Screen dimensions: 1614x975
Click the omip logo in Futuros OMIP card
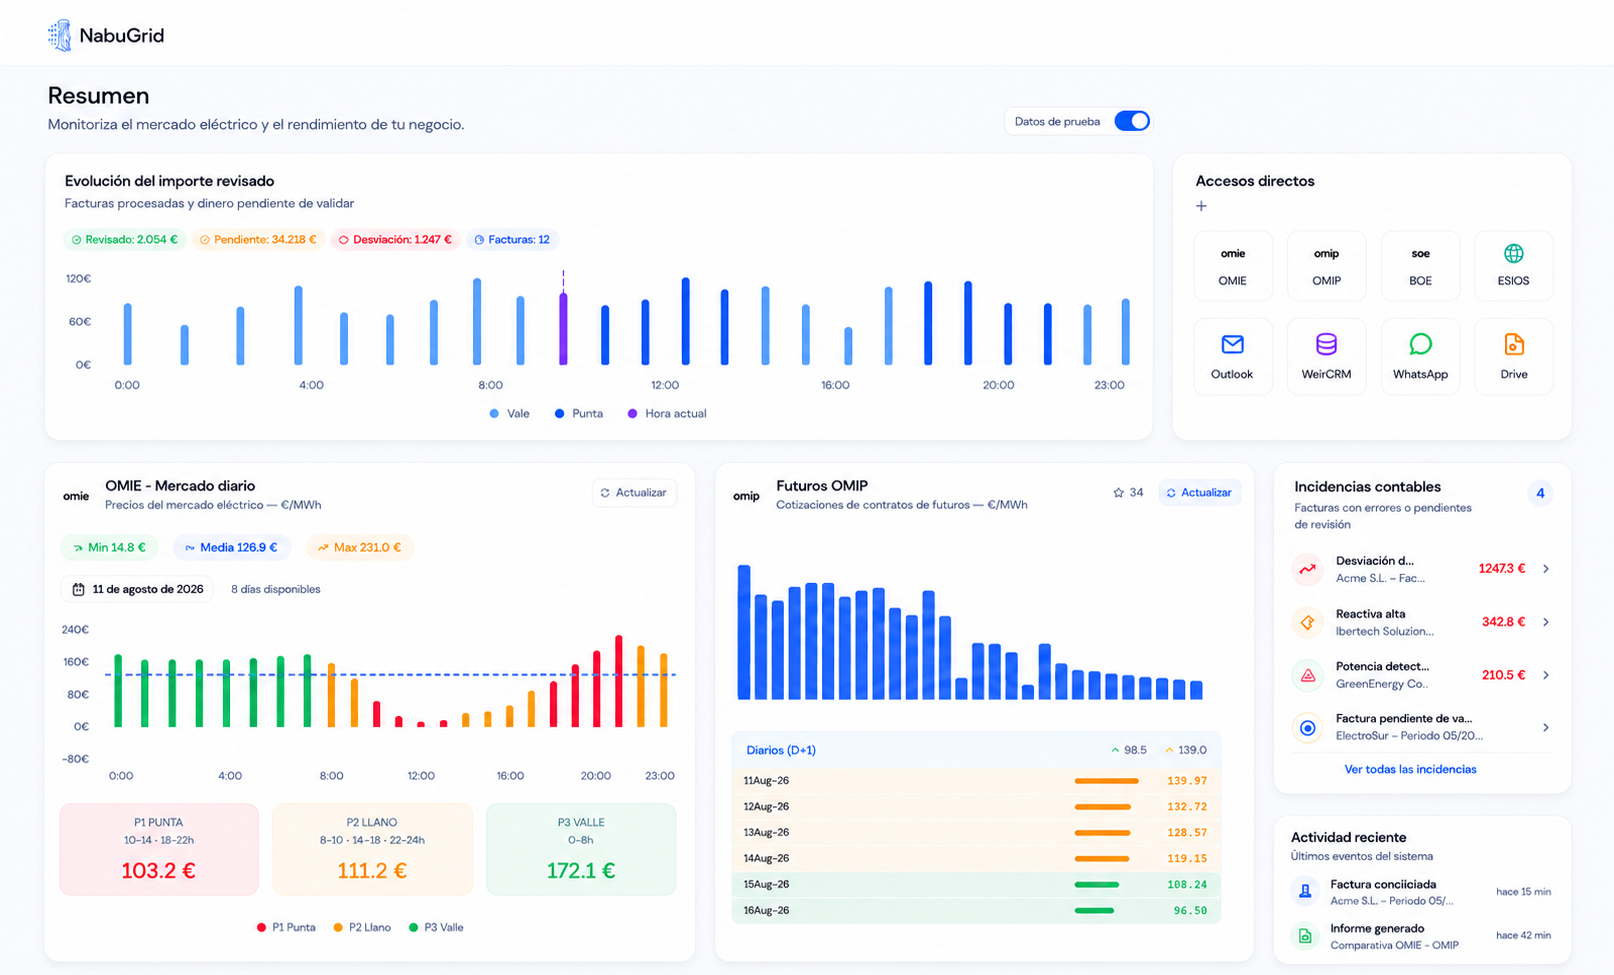pos(746,496)
